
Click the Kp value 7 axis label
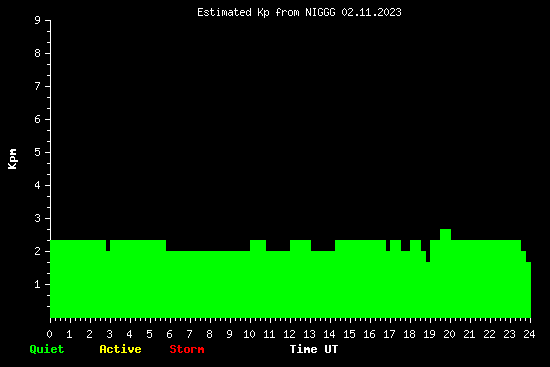point(38,86)
